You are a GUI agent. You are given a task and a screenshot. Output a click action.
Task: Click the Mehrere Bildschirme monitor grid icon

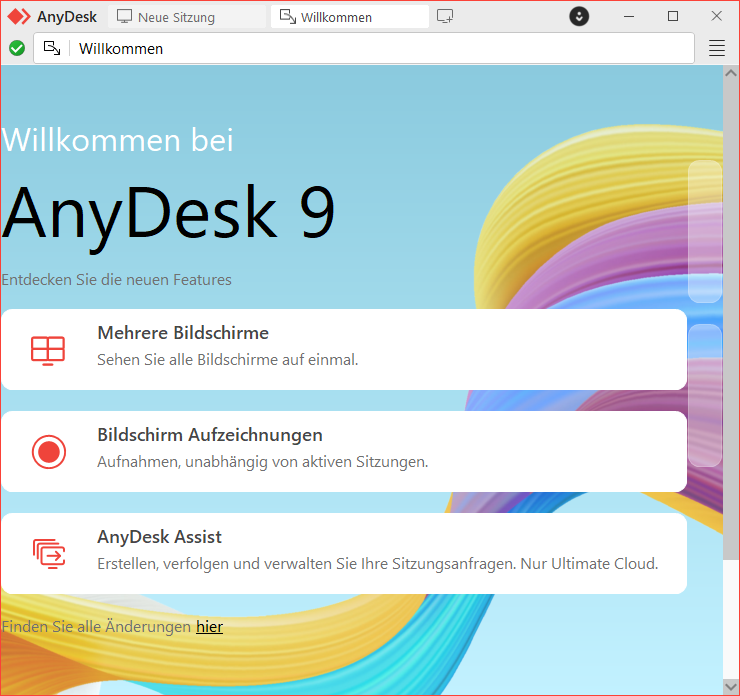click(x=48, y=350)
